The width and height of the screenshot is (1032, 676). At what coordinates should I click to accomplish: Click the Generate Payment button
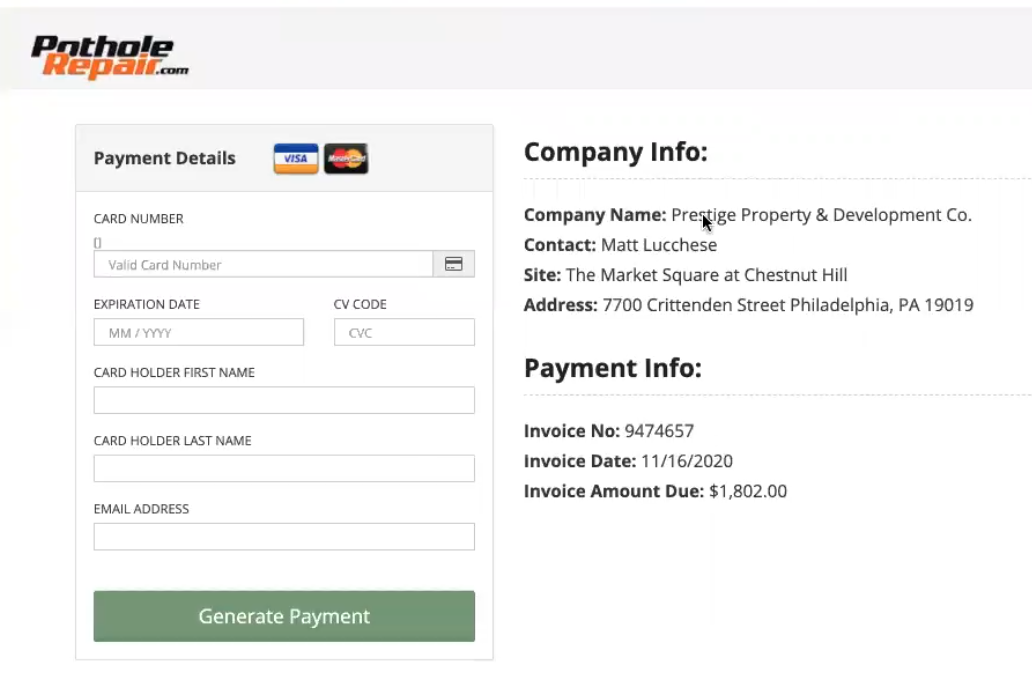point(284,616)
